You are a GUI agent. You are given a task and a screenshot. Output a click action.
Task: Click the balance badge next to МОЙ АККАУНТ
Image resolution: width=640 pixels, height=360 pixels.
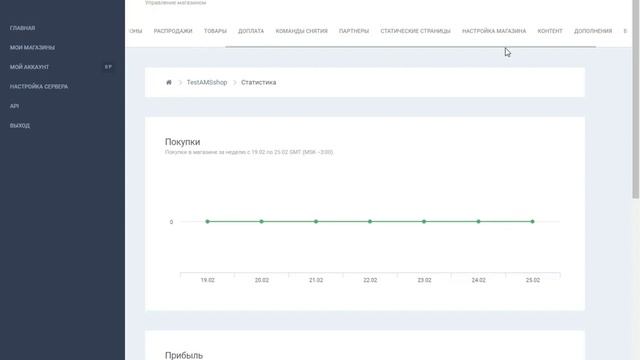click(x=108, y=67)
